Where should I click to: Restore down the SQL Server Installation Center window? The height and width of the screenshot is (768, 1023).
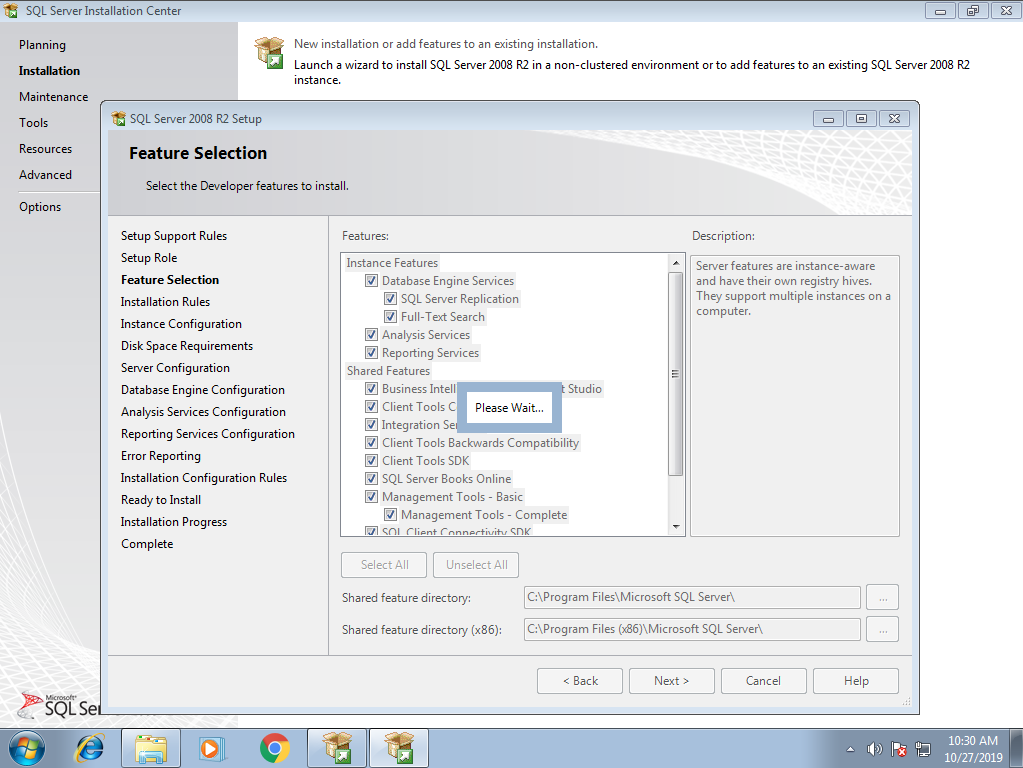click(973, 10)
